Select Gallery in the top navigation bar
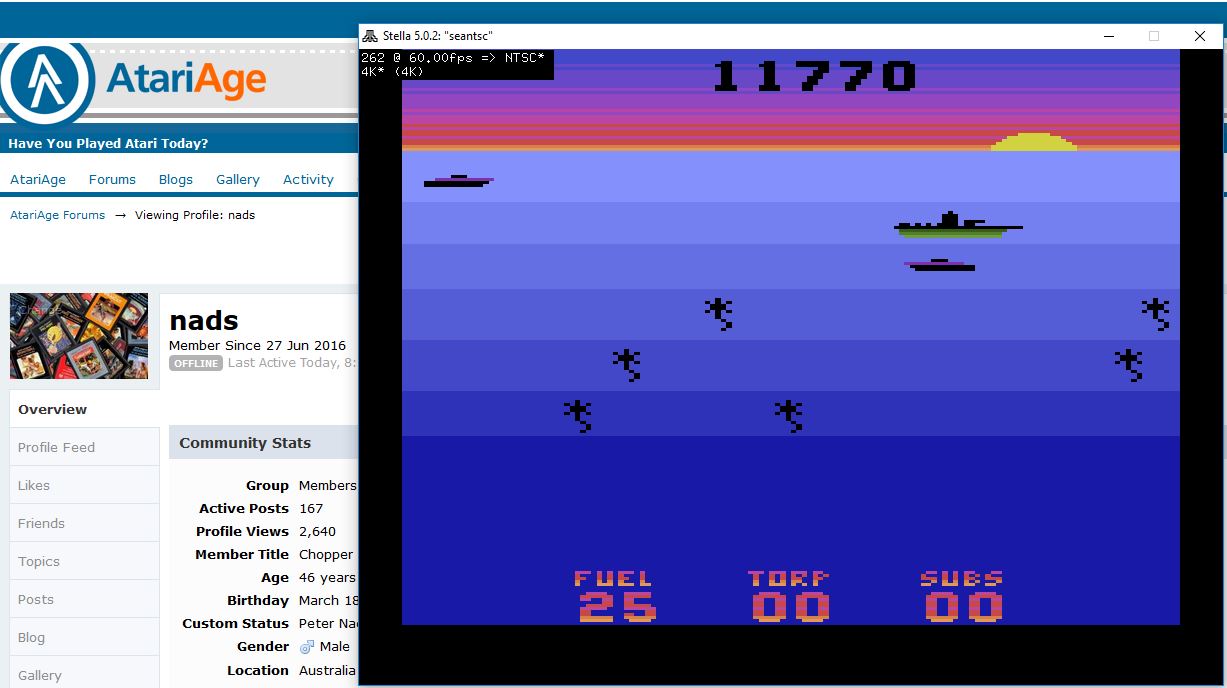 238,180
